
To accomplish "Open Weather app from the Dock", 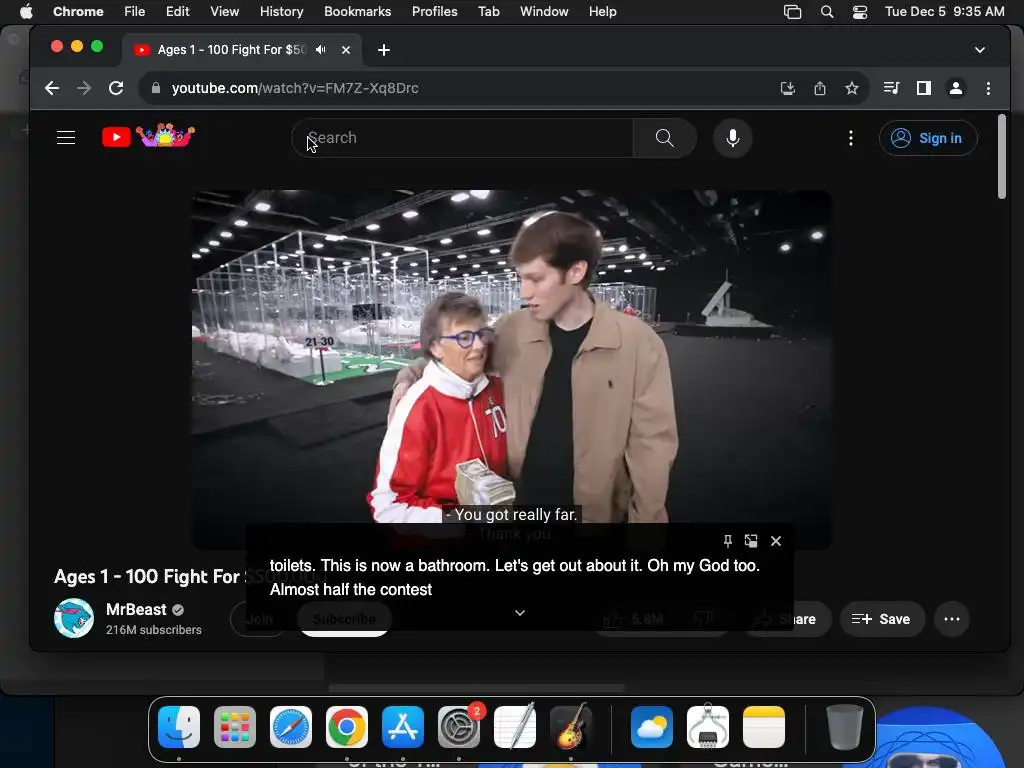I will pyautogui.click(x=652, y=727).
